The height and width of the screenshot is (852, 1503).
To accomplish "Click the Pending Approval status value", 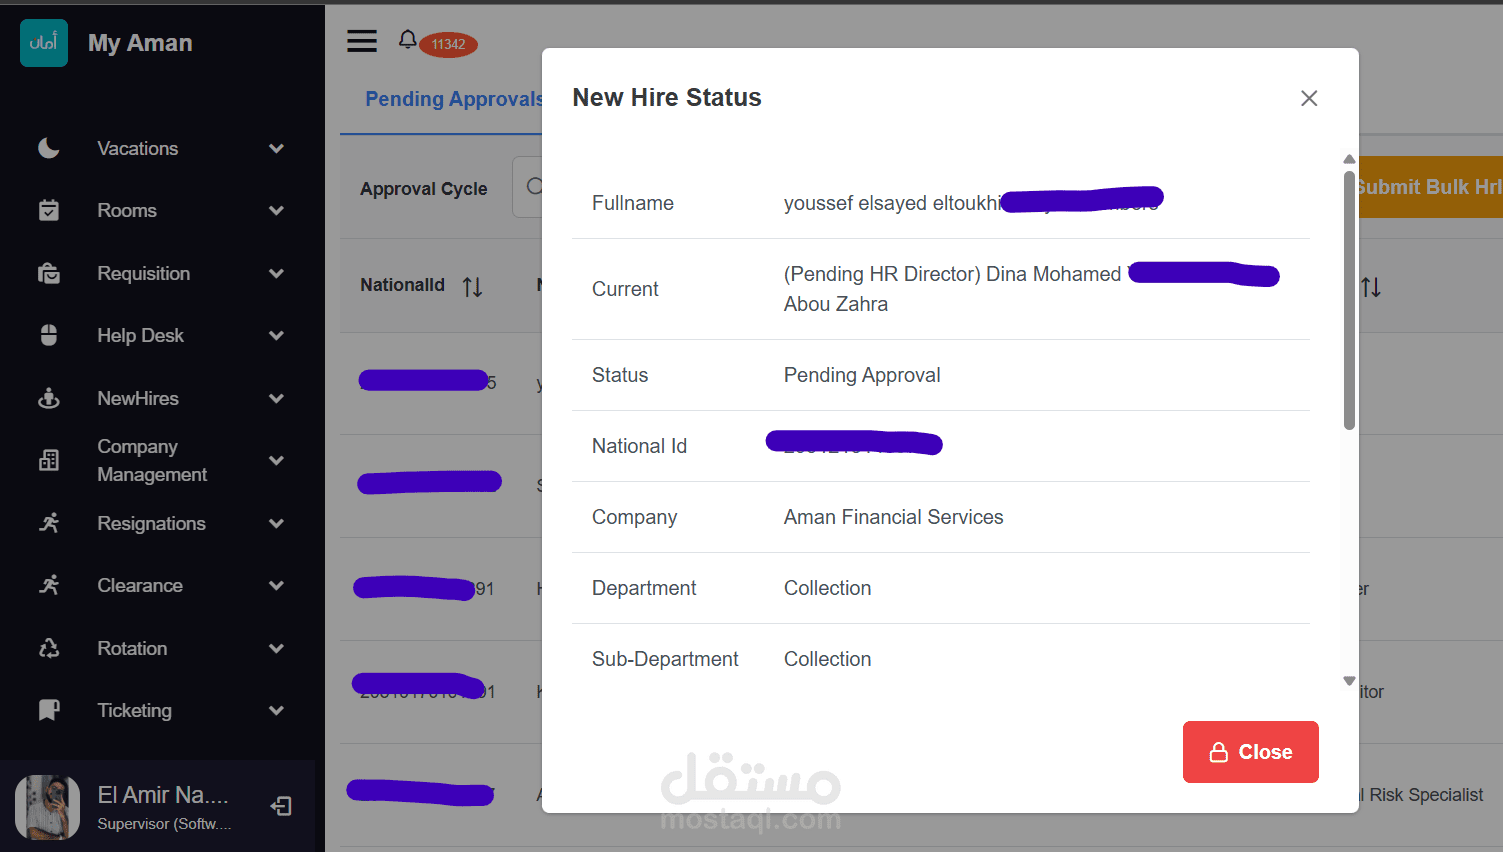I will (862, 375).
